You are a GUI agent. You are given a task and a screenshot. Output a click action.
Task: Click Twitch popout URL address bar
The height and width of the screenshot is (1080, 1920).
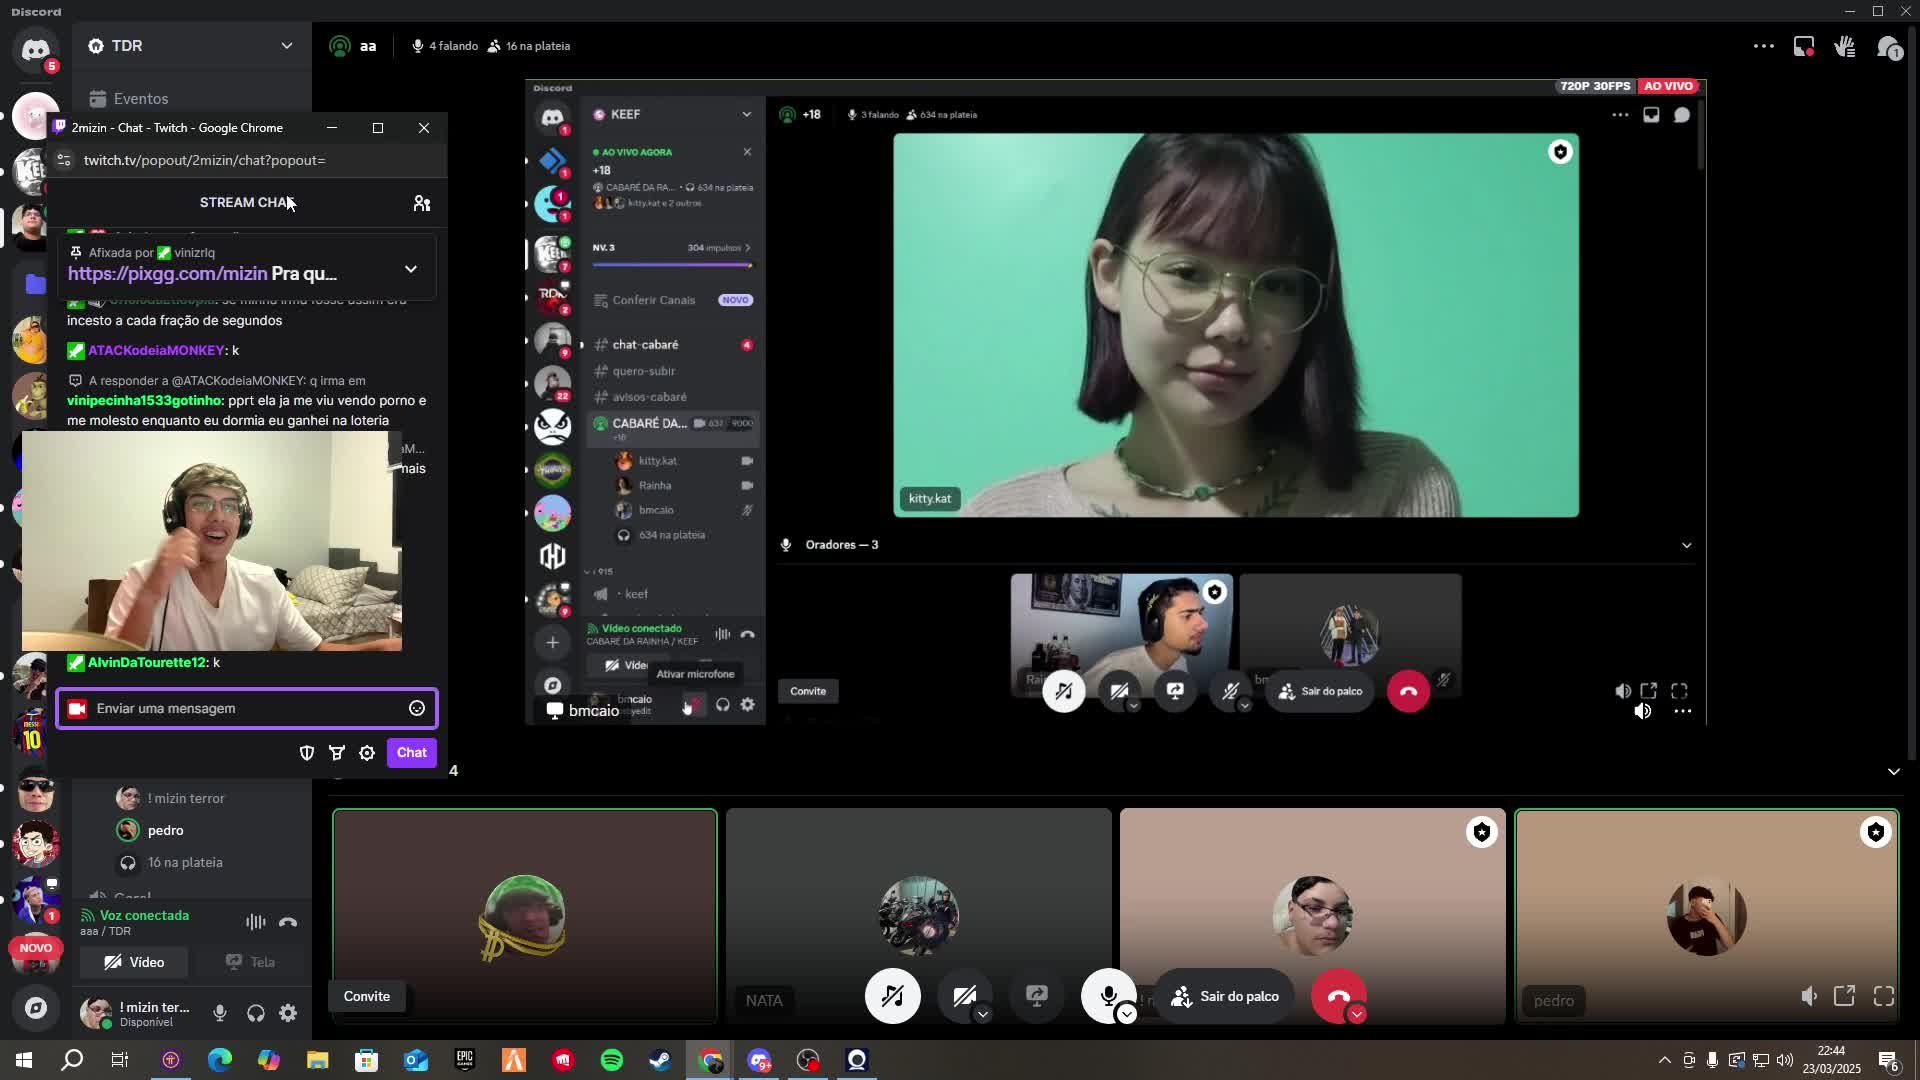coord(205,160)
